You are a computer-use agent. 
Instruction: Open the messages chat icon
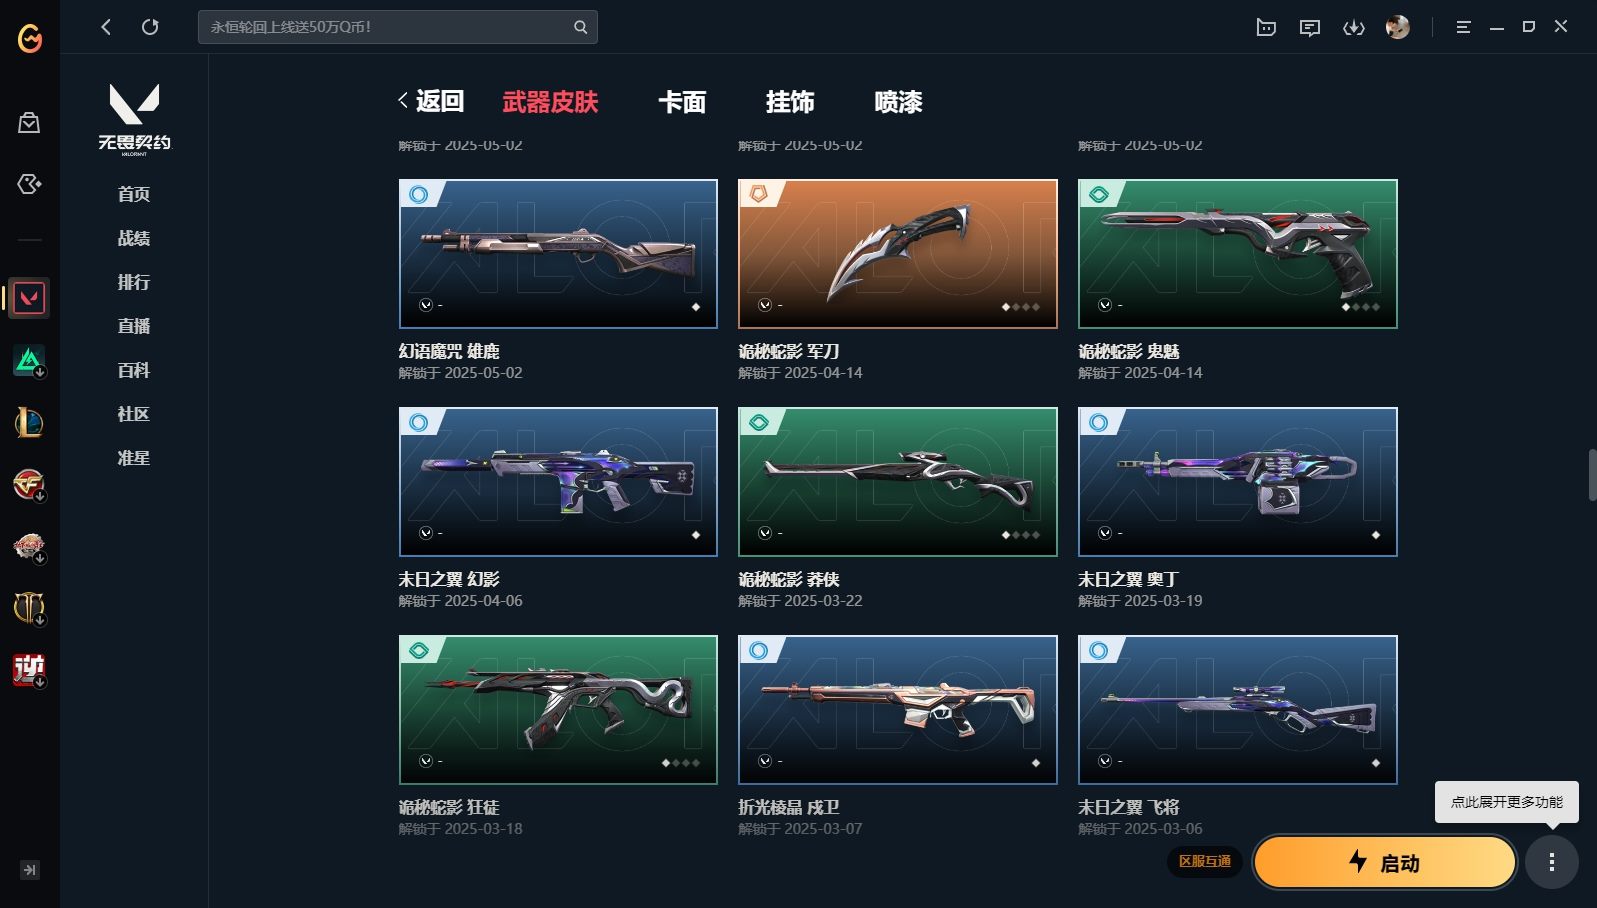[1310, 28]
